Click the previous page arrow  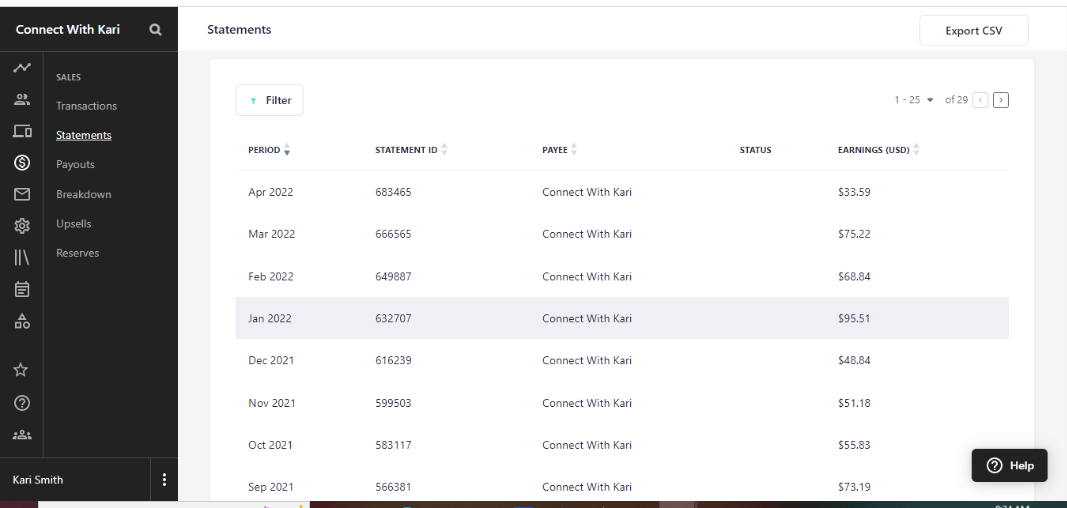tap(981, 100)
